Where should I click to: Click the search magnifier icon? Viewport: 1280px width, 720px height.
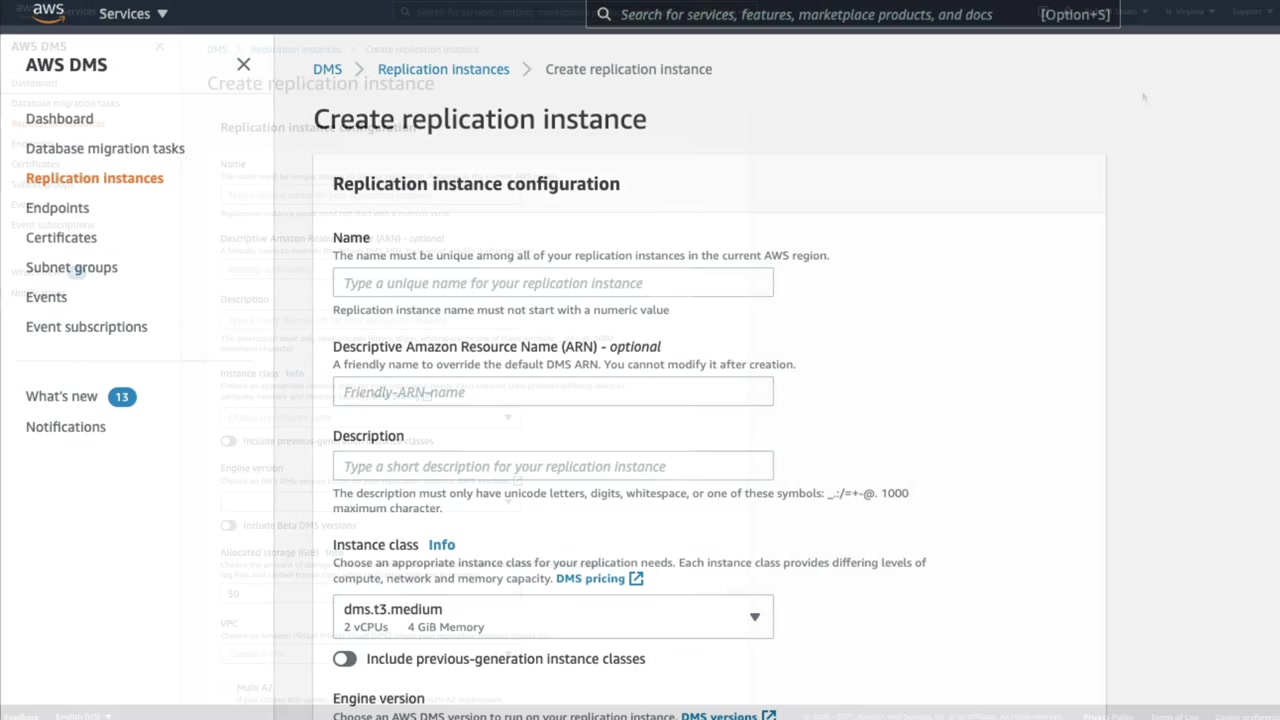click(x=604, y=14)
